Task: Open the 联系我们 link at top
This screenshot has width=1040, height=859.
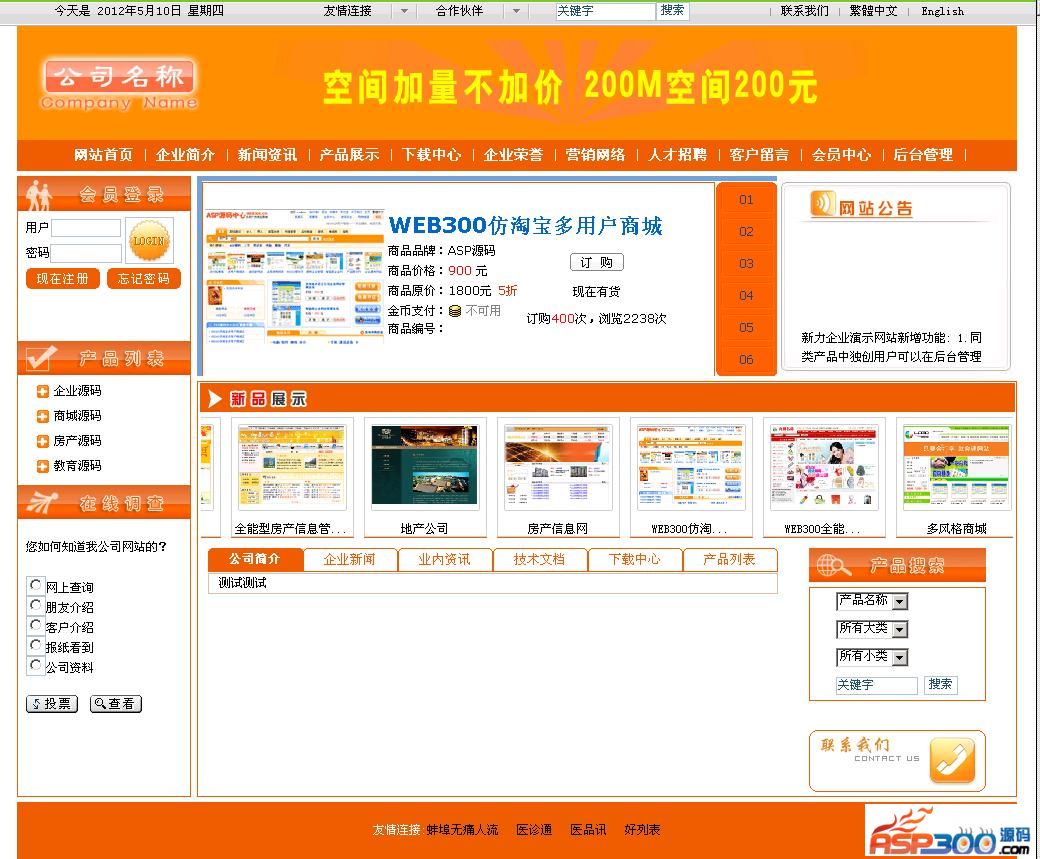Action: tap(805, 11)
